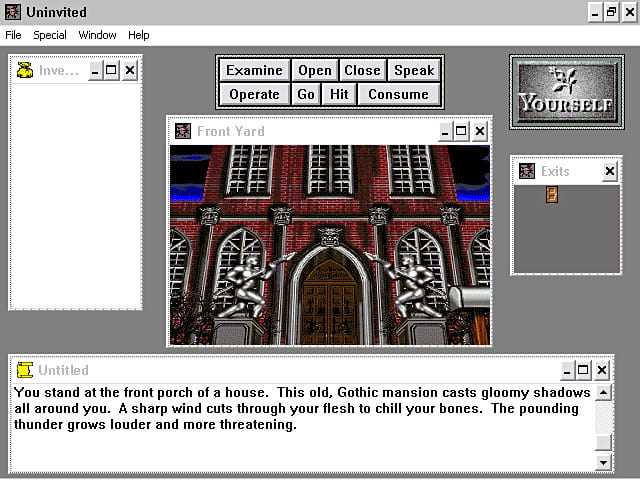
Task: Minimize the Untitled text window
Action: [x=567, y=370]
